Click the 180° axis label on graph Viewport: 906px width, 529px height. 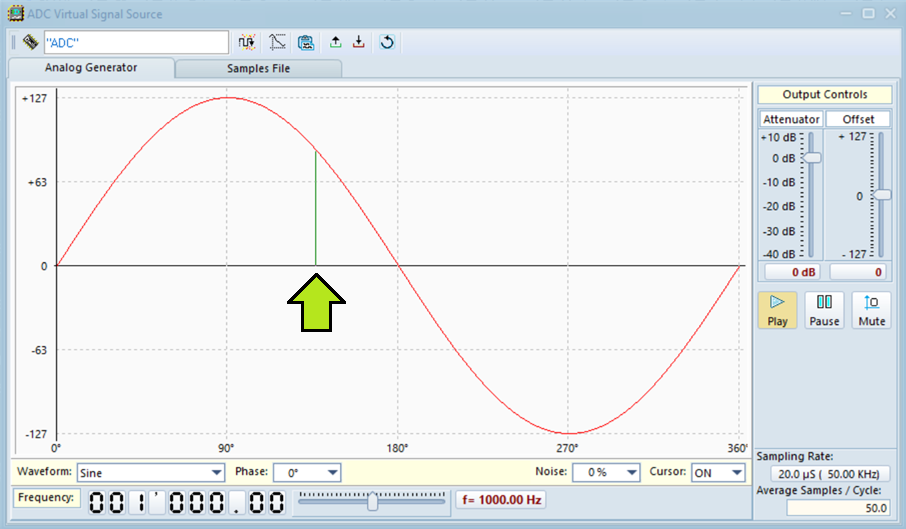point(397,449)
